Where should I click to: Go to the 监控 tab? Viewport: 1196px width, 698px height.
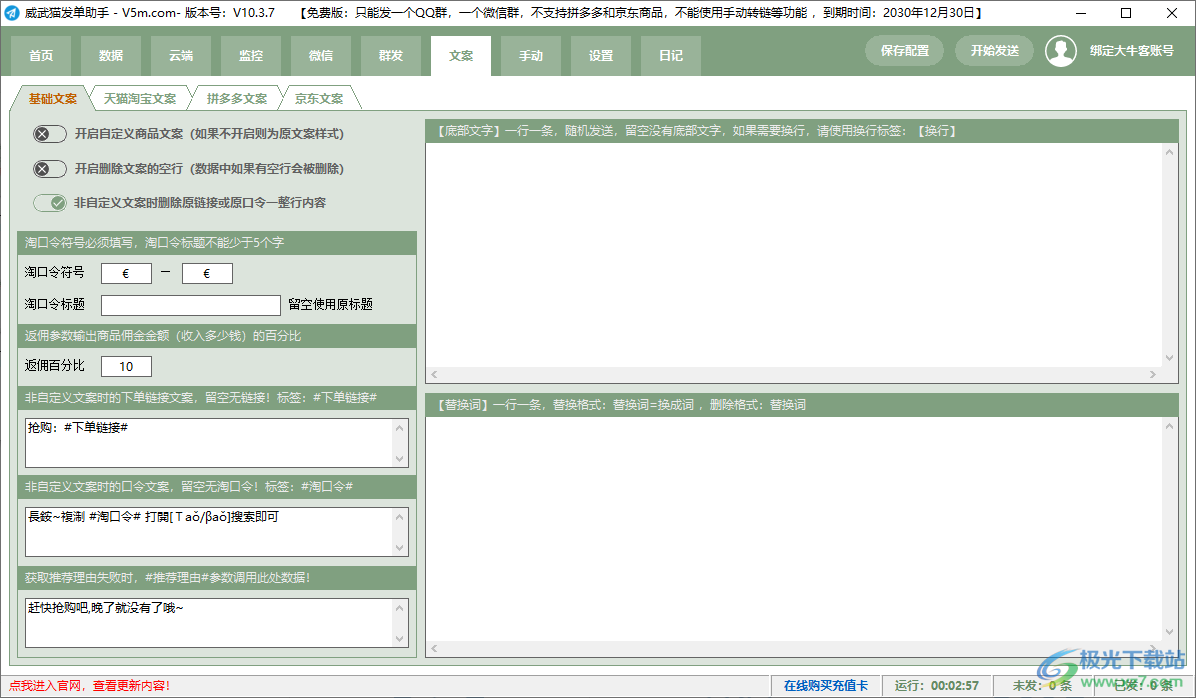pos(251,56)
